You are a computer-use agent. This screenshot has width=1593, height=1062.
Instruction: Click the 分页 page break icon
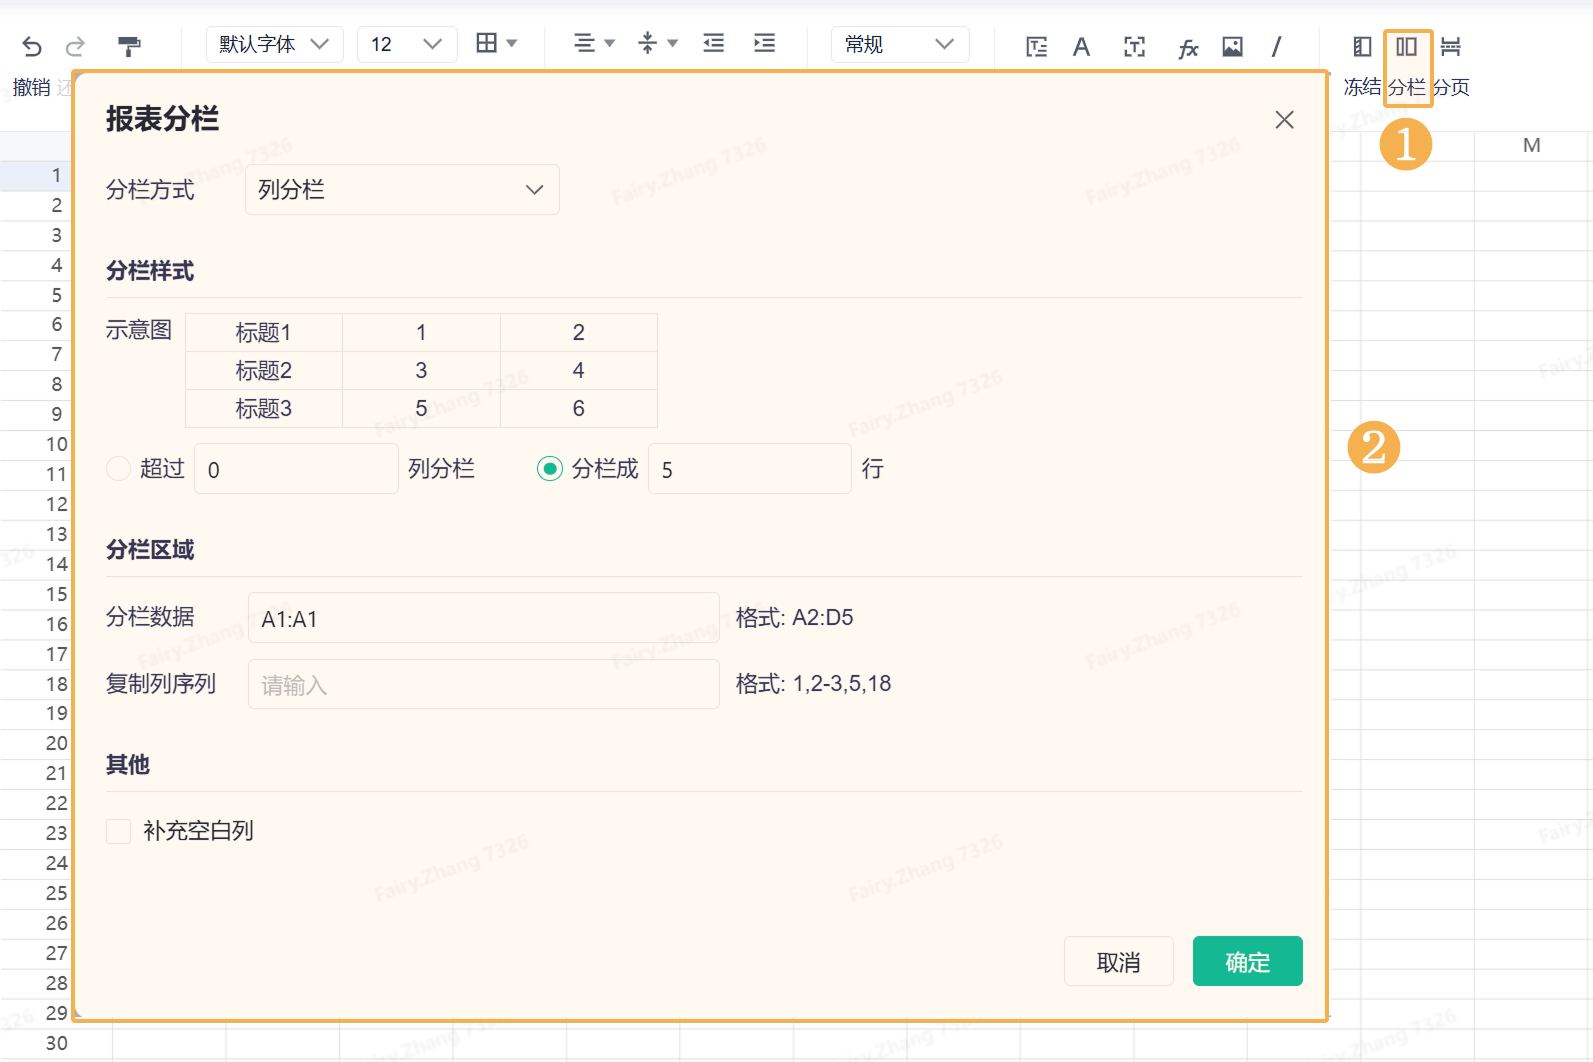click(x=1451, y=47)
